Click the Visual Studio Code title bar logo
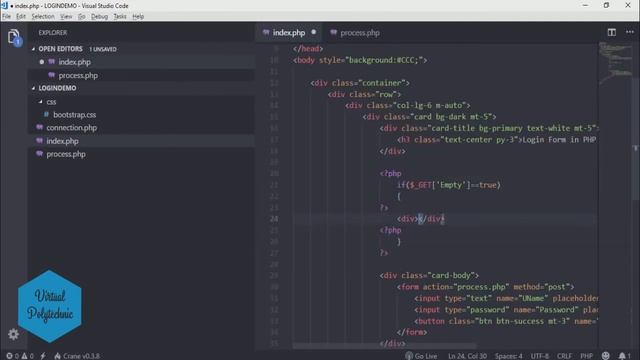 [x=4, y=5]
